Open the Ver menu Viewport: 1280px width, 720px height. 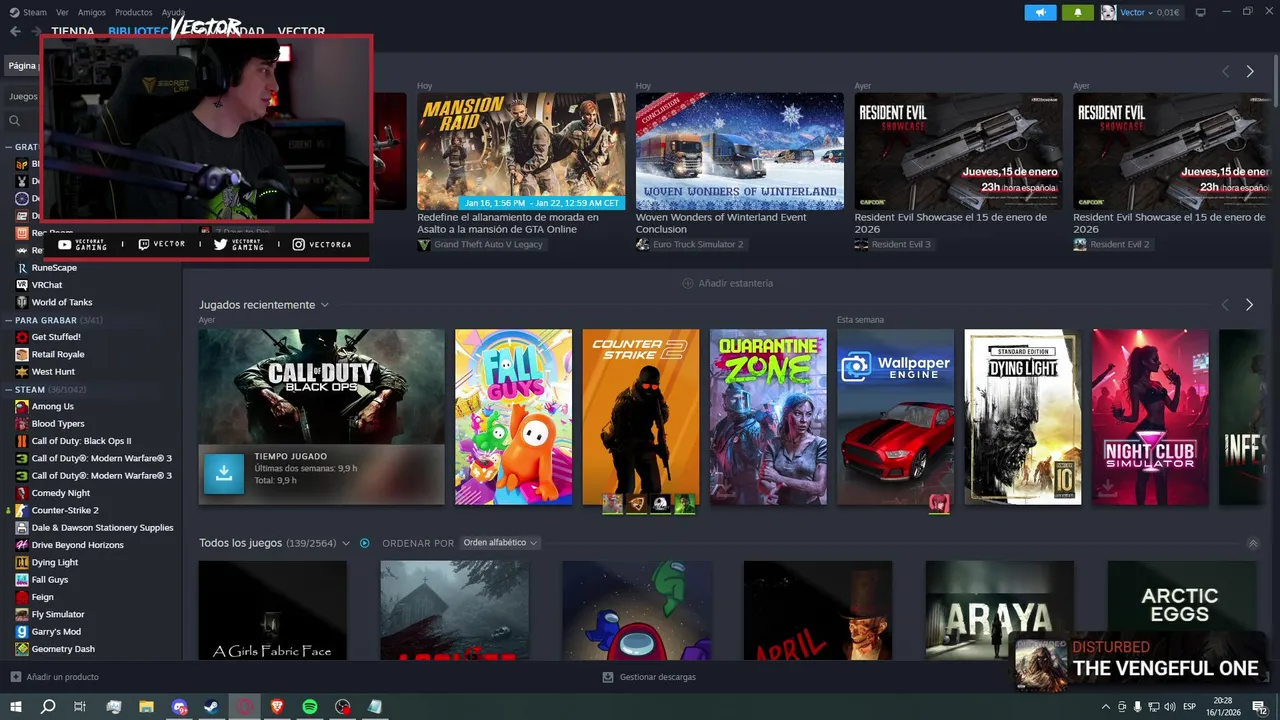(62, 12)
